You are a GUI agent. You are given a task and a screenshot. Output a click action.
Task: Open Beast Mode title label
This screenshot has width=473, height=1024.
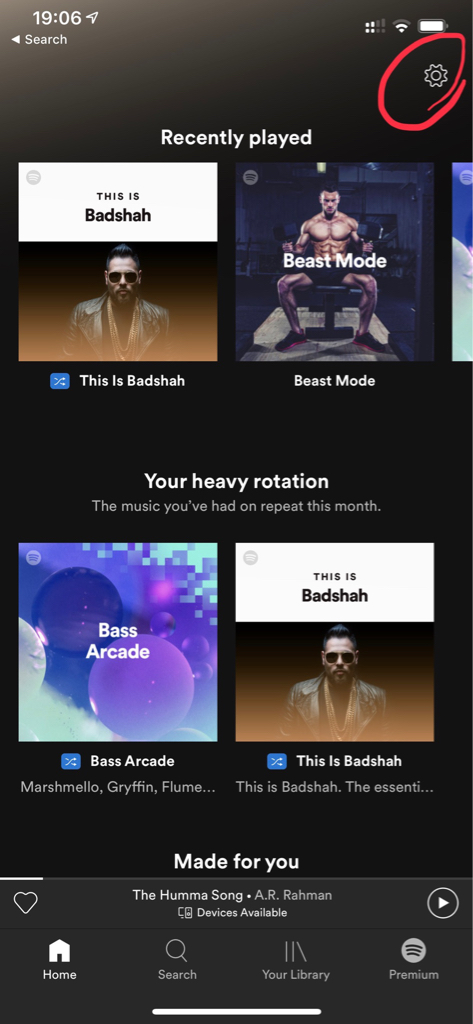coord(334,381)
